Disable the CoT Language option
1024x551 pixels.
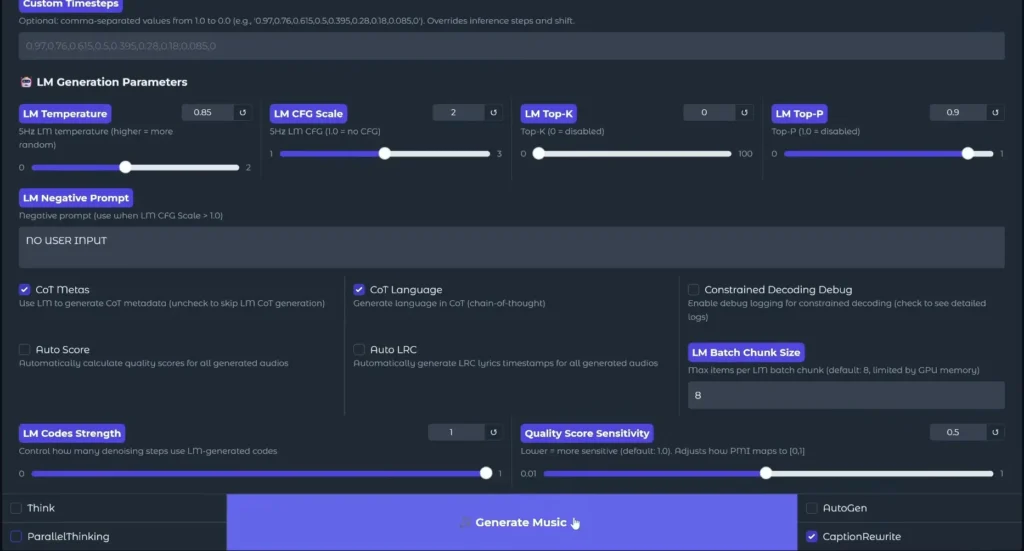point(359,290)
